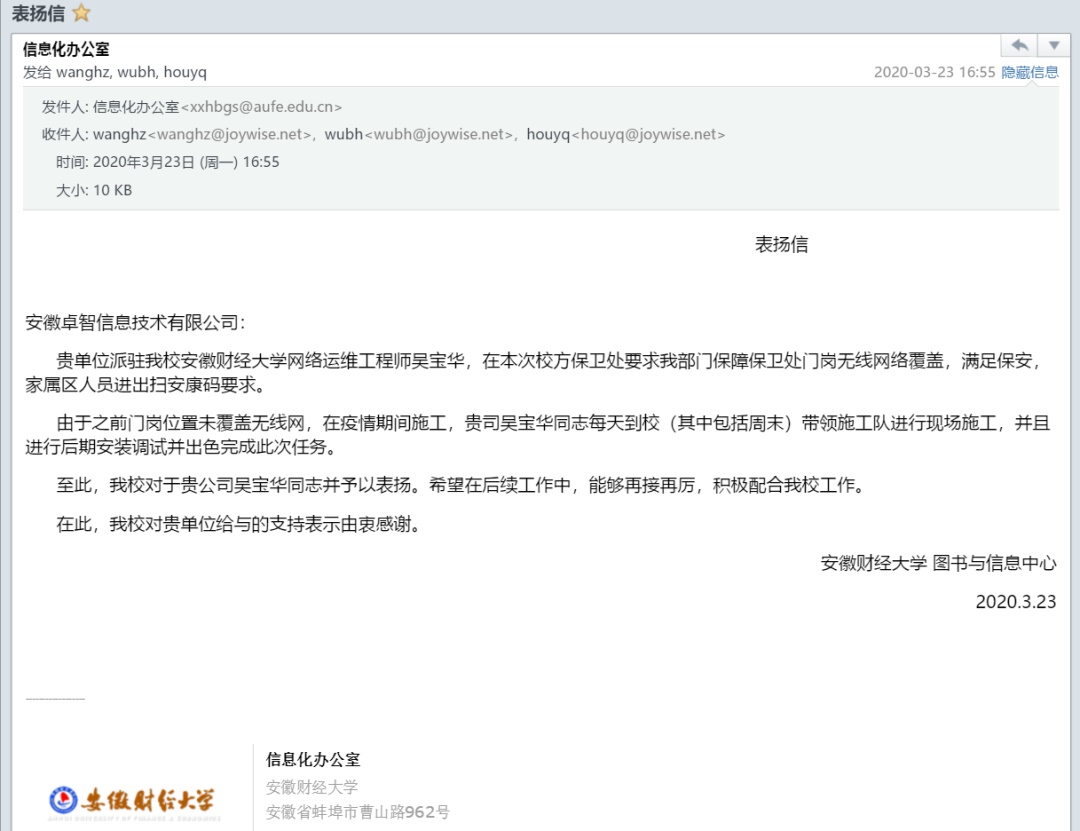Click the 发给 wanghz, wubh, houyq summary line
This screenshot has height=831, width=1080.
point(115,72)
